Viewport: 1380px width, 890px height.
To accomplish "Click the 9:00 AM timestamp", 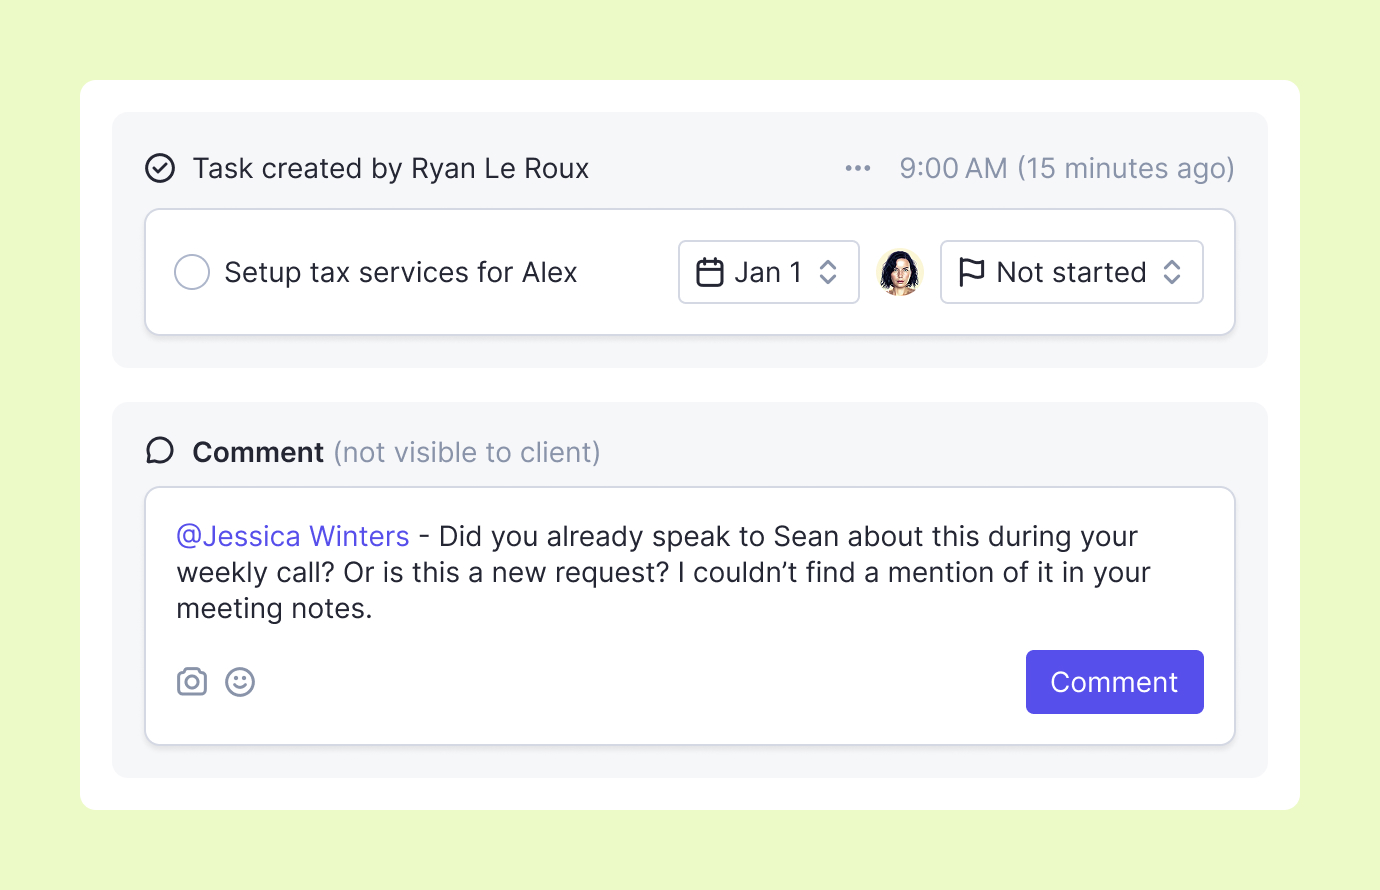I will [1066, 168].
